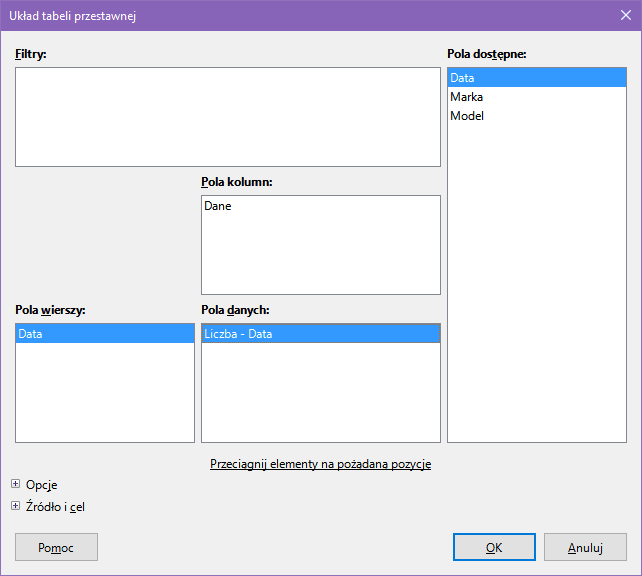The image size is (642, 576).
Task: Expand the Opcje section
Action: tap(15, 485)
